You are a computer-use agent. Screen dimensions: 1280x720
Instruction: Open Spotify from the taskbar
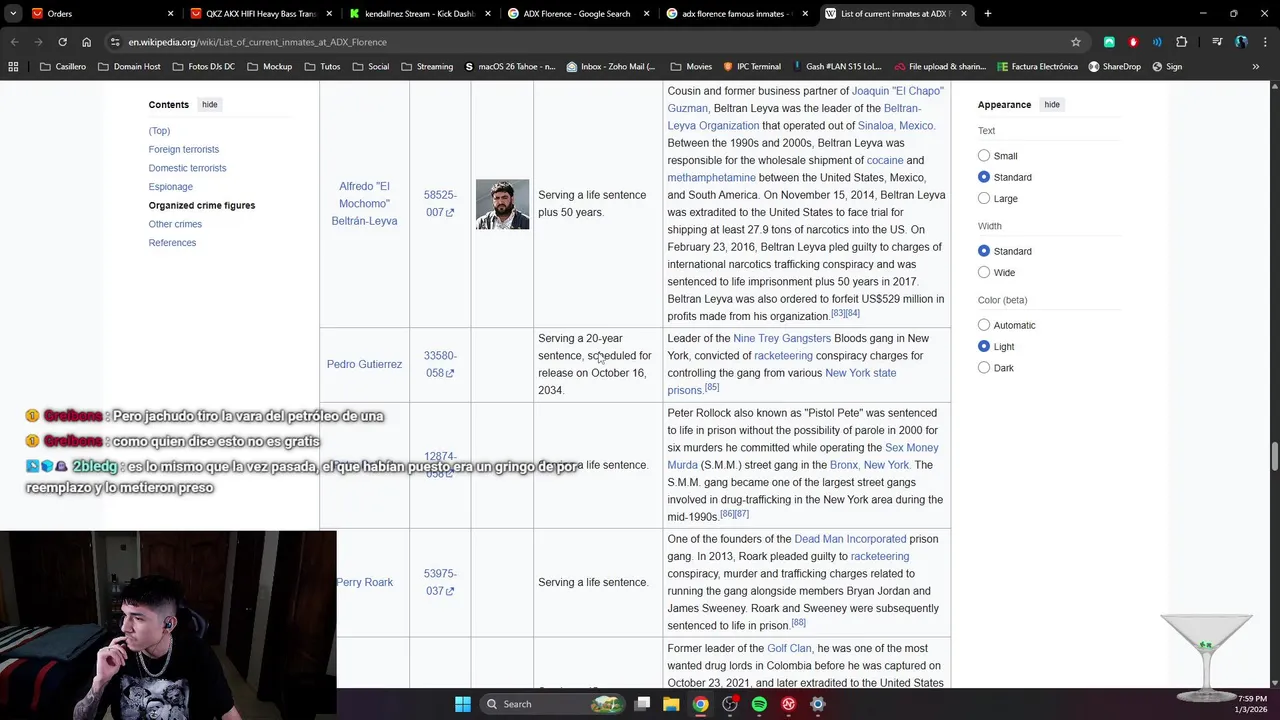coord(759,704)
